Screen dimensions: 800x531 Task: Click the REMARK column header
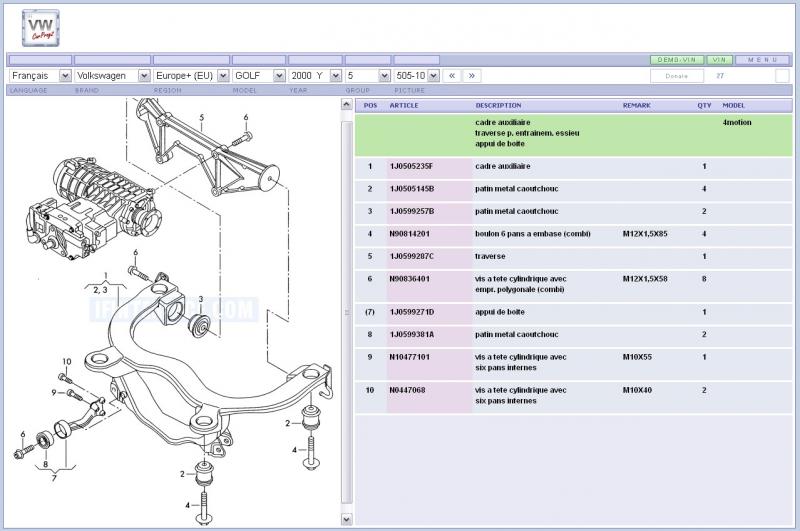click(636, 106)
